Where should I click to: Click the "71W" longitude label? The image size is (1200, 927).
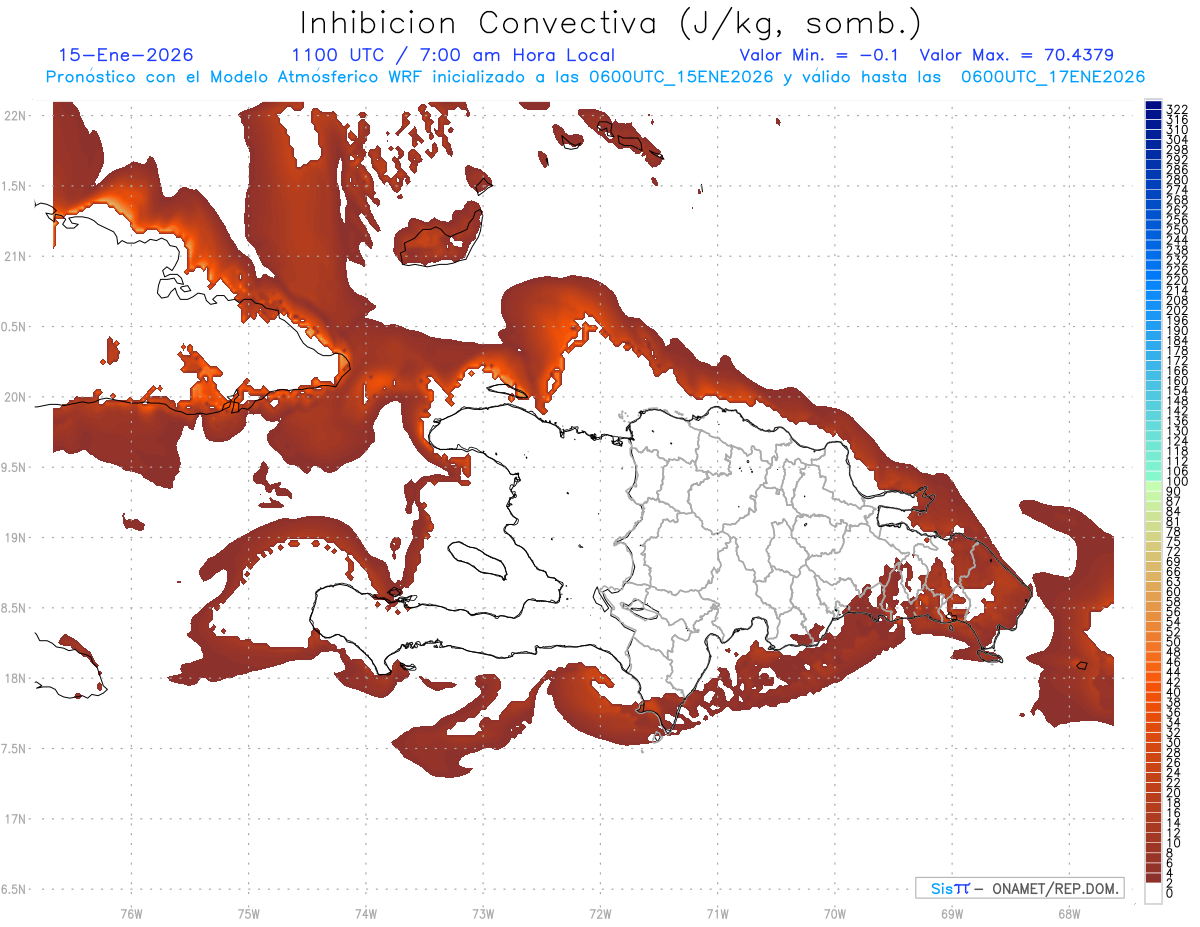[x=717, y=912]
